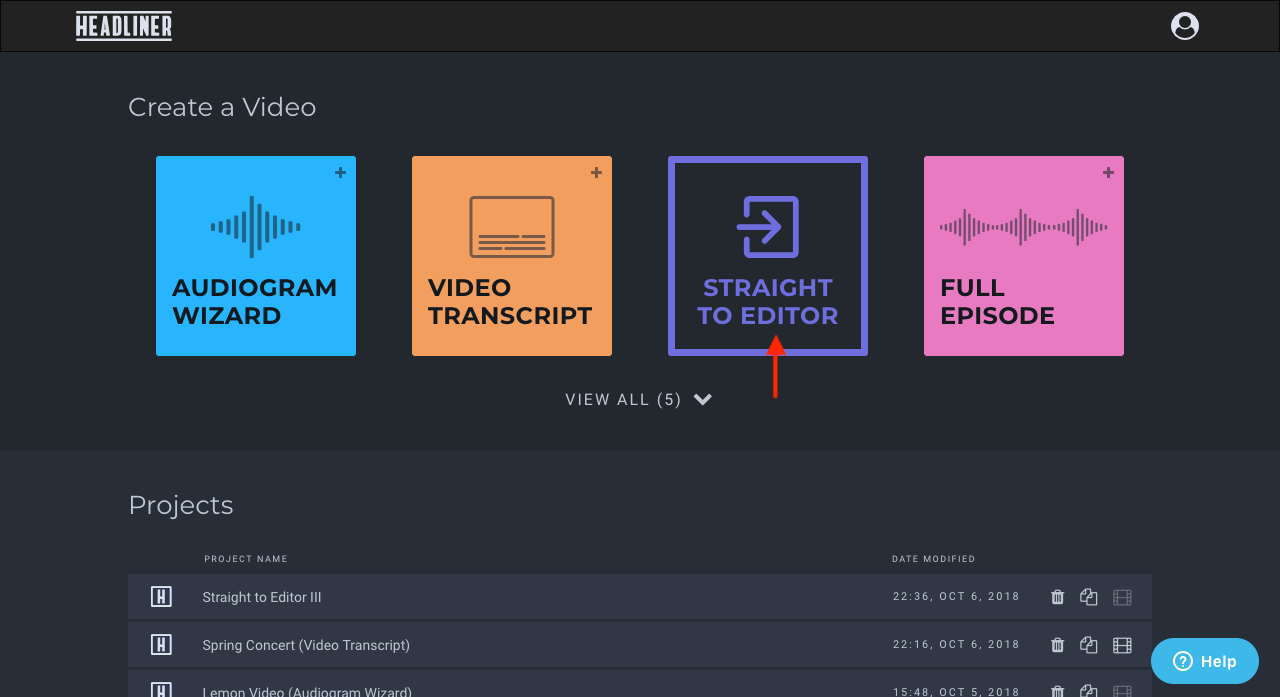Click the plus on the Full Episode card
The image size is (1280, 697).
pyautogui.click(x=1108, y=172)
